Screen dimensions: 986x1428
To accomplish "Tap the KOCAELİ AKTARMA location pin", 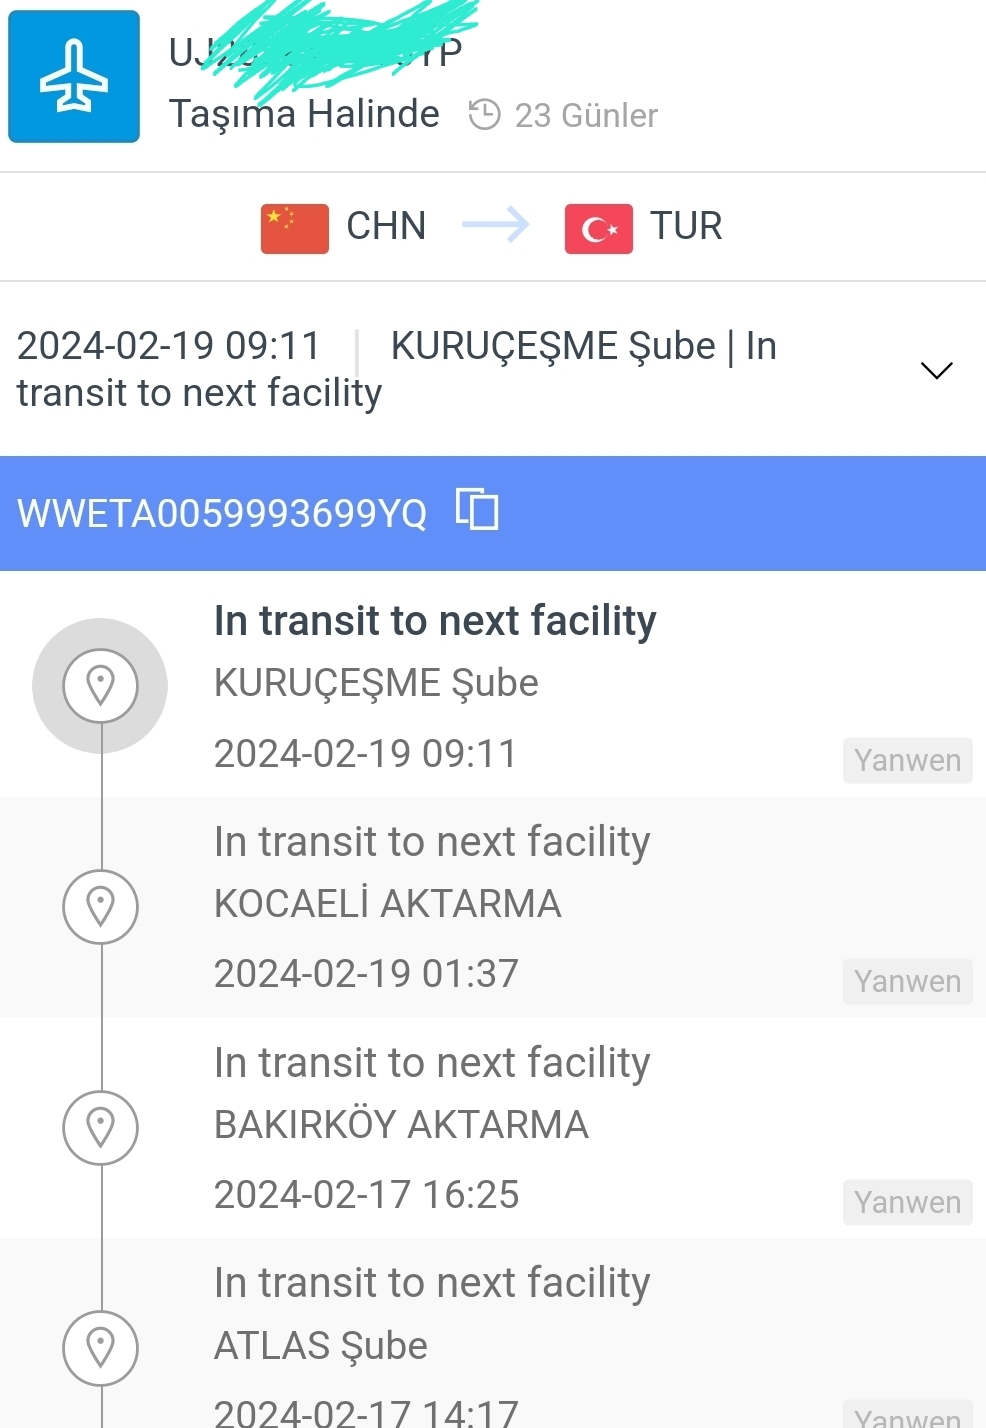I will 100,906.
